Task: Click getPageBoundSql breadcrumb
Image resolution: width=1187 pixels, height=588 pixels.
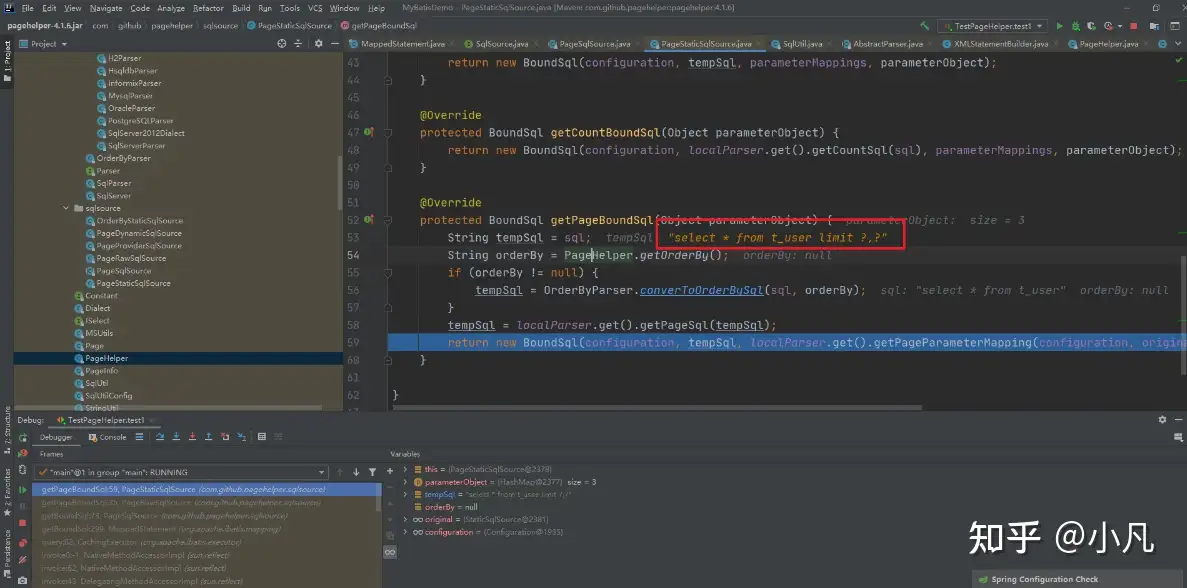Action: [379, 26]
